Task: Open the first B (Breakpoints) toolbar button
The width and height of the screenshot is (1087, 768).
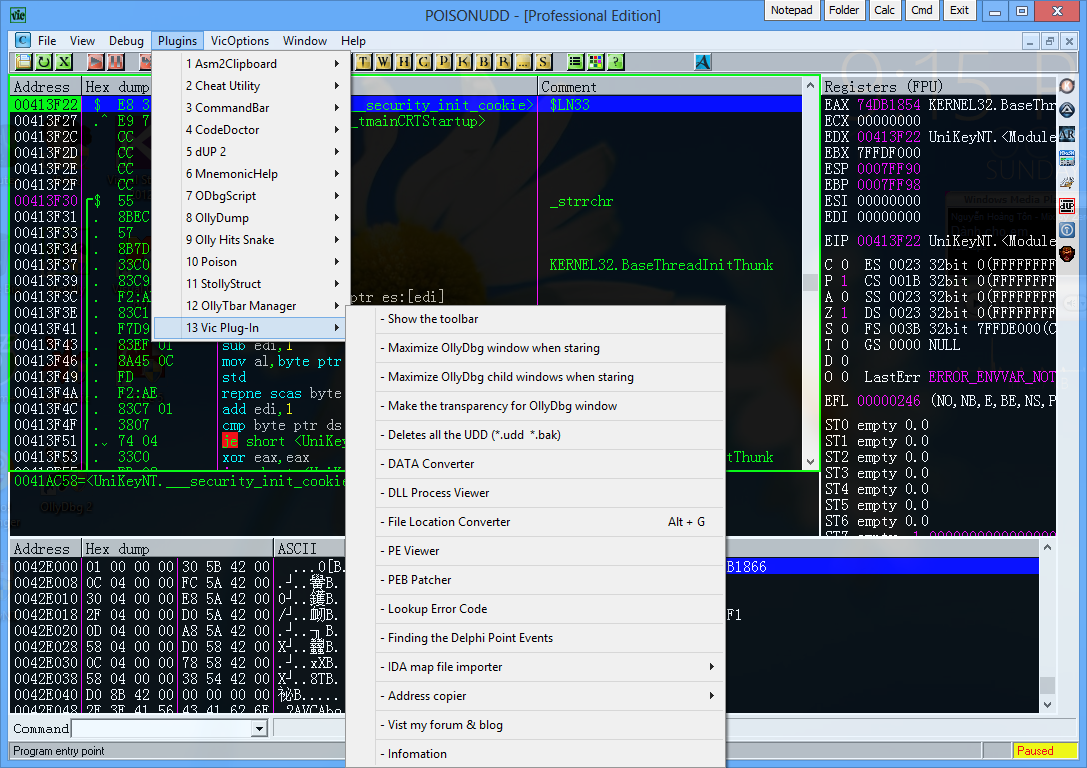Action: pos(484,62)
